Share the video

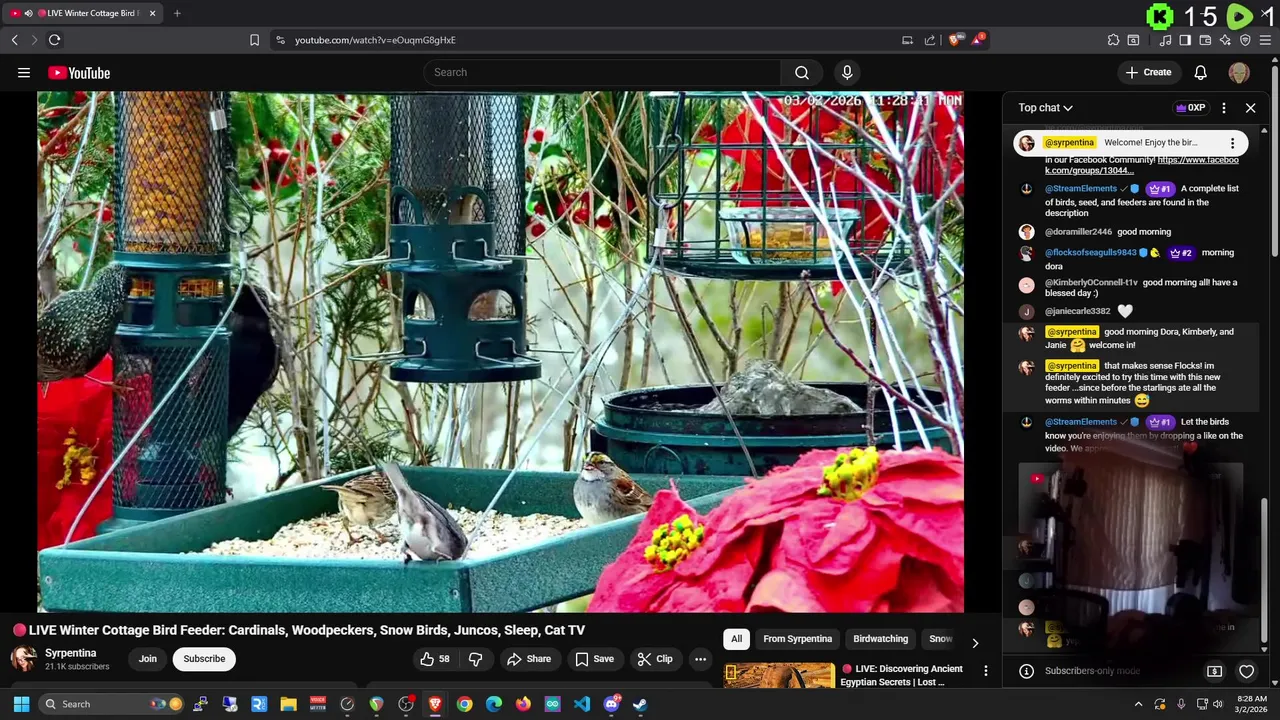pos(529,659)
